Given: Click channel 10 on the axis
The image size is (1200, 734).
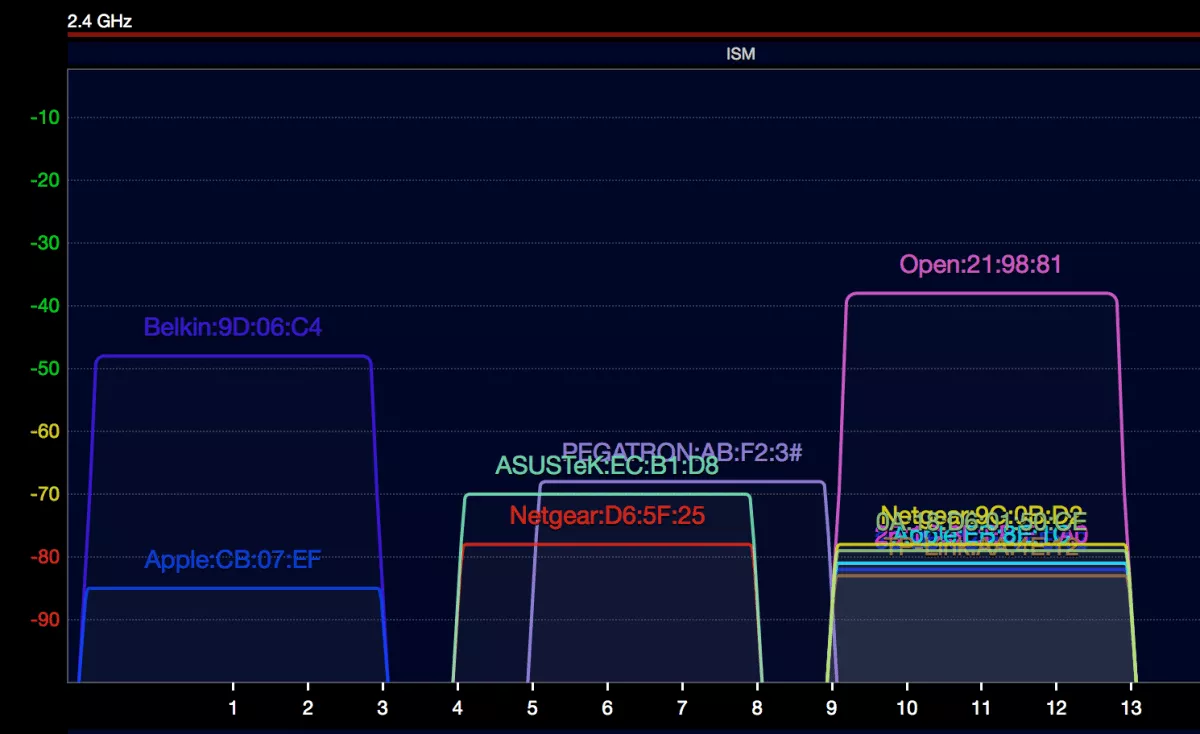Looking at the screenshot, I should 907,707.
